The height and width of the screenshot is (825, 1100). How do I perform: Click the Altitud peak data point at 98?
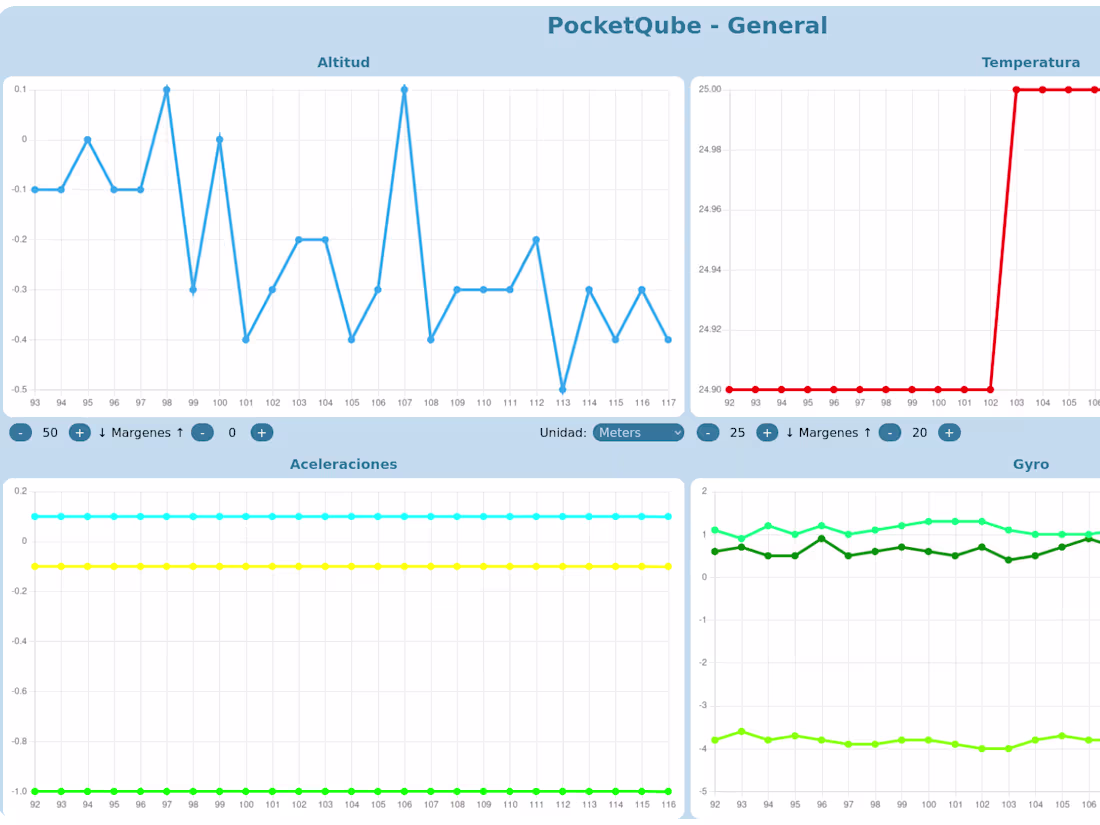click(167, 89)
